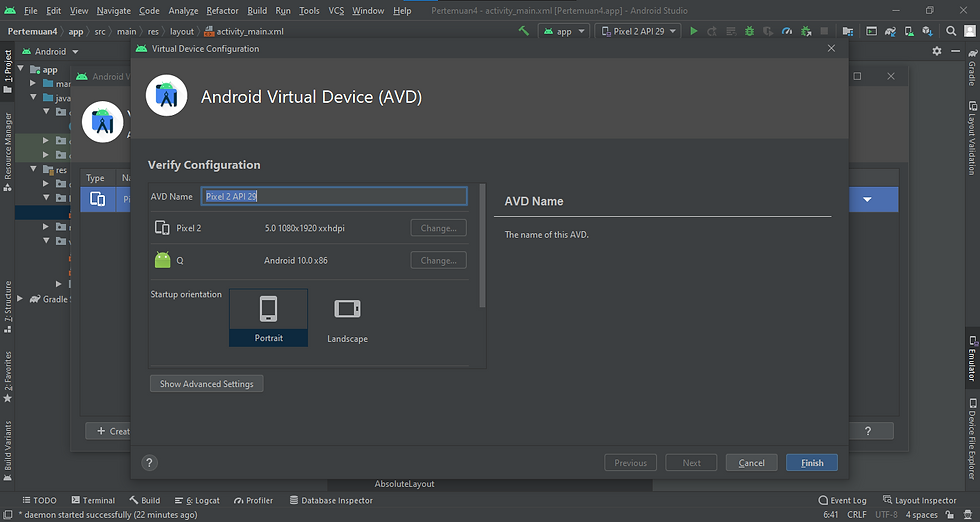
Task: Expand the Gradle Scripts tree node
Action: [21, 299]
